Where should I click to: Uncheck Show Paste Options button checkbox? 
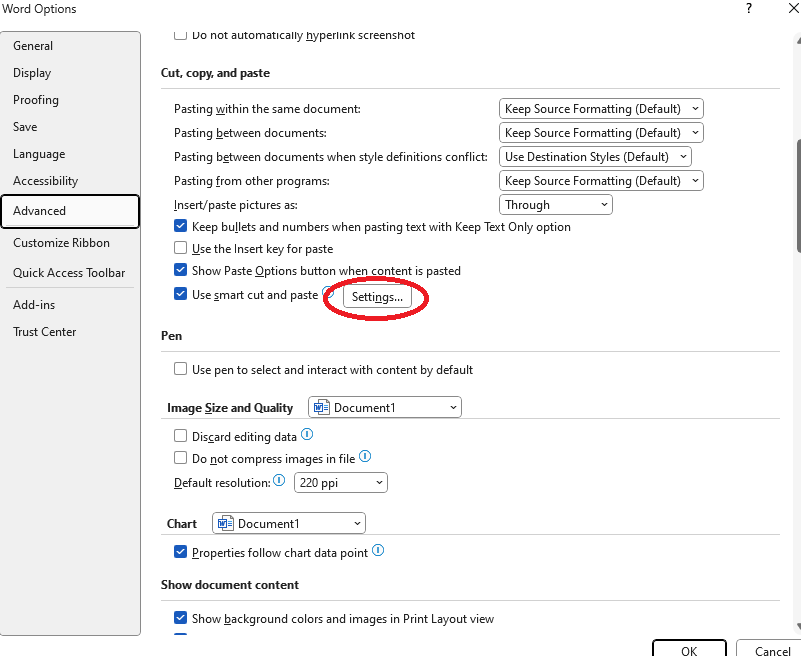pyautogui.click(x=180, y=270)
